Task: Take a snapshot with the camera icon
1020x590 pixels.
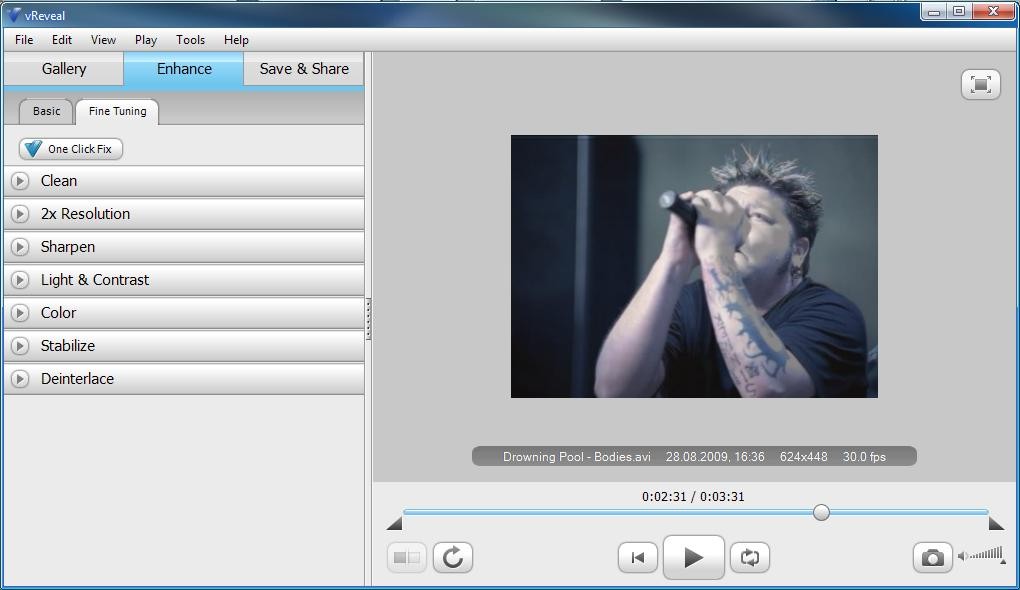Action: tap(932, 557)
